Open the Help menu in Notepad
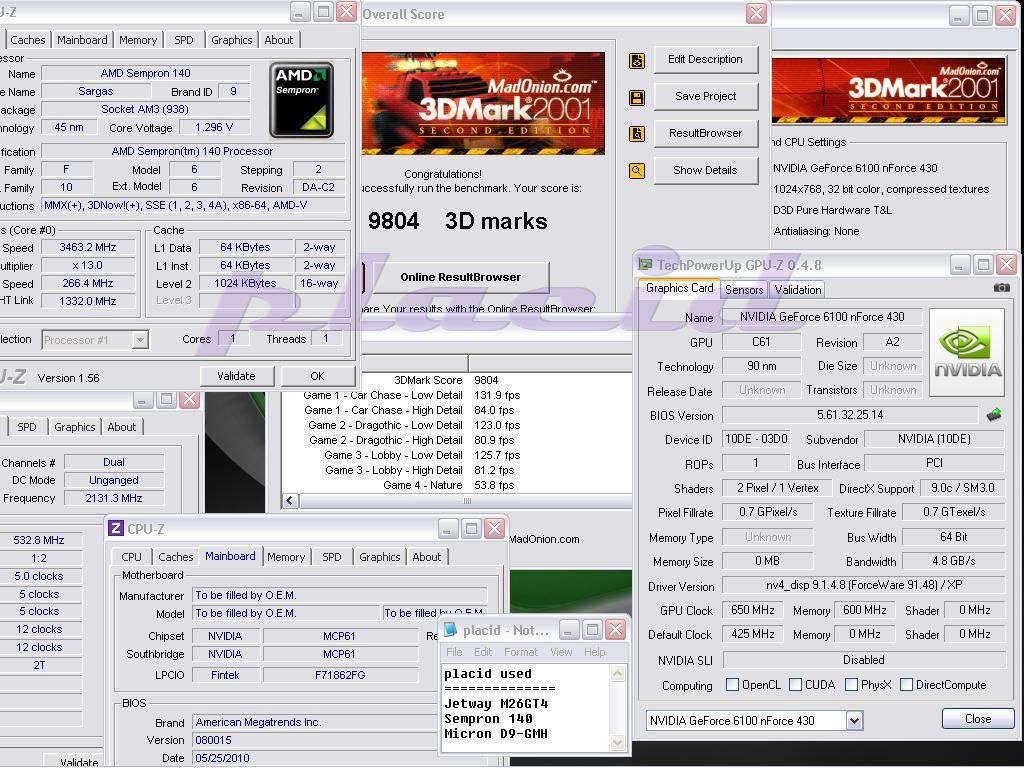Screen dimensions: 1024x768 tap(594, 652)
